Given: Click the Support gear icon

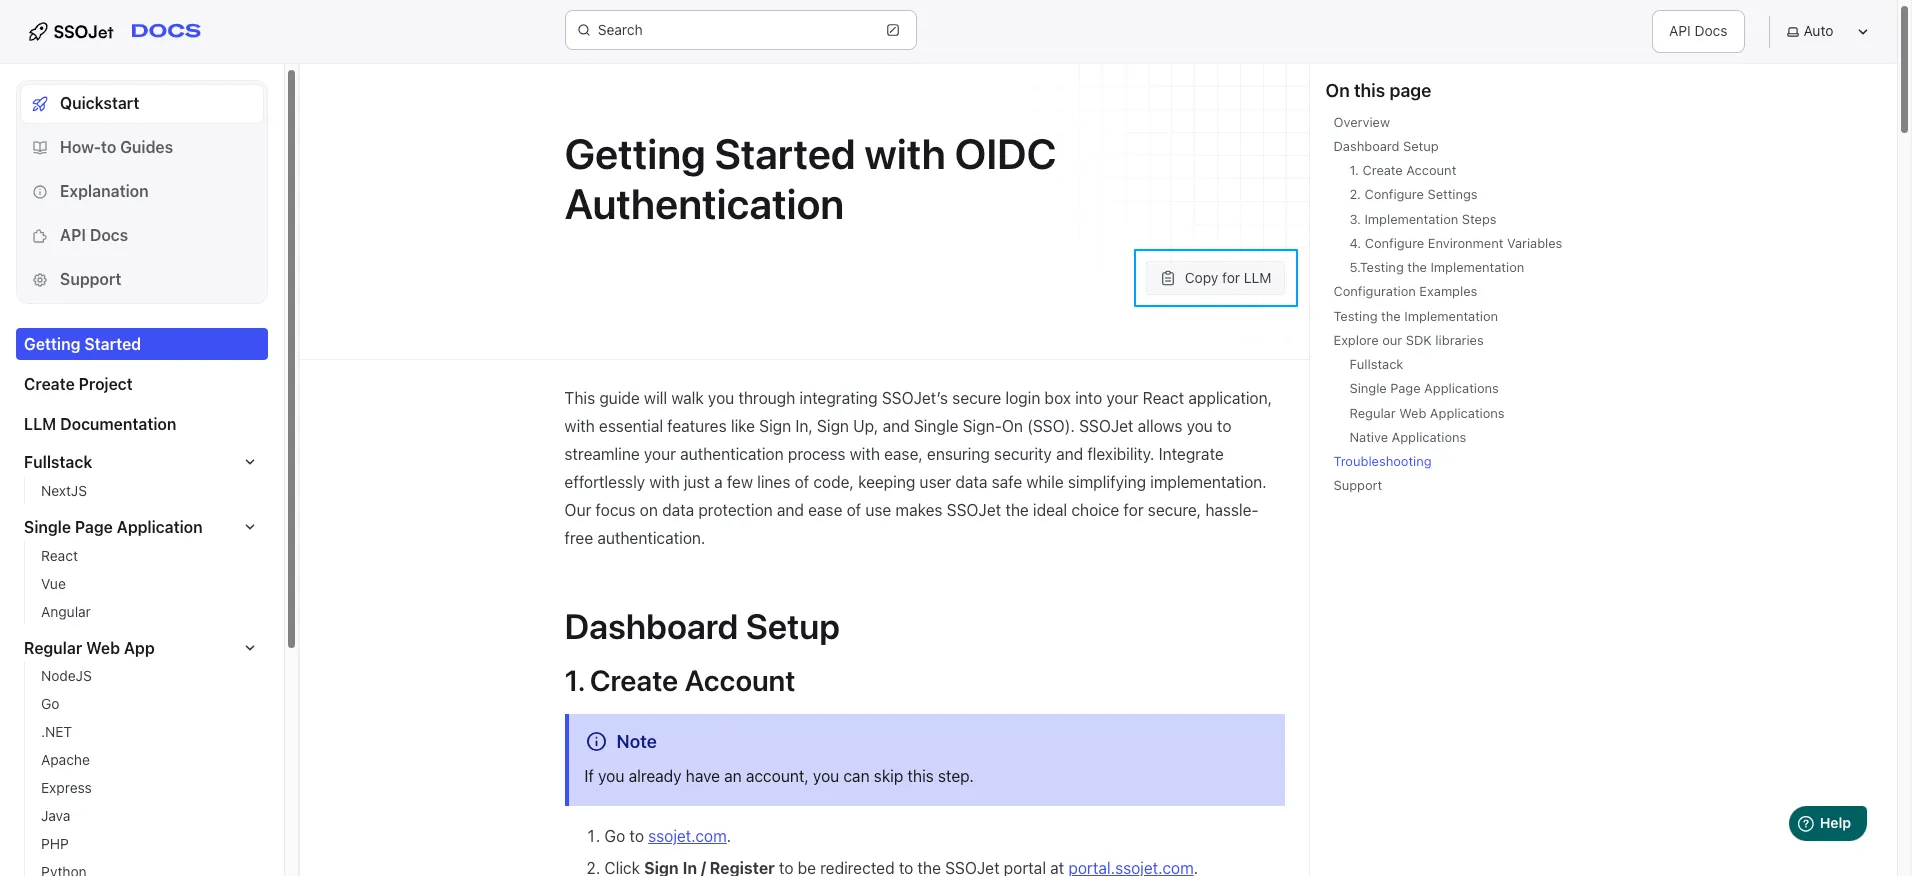Looking at the screenshot, I should click(x=39, y=279).
